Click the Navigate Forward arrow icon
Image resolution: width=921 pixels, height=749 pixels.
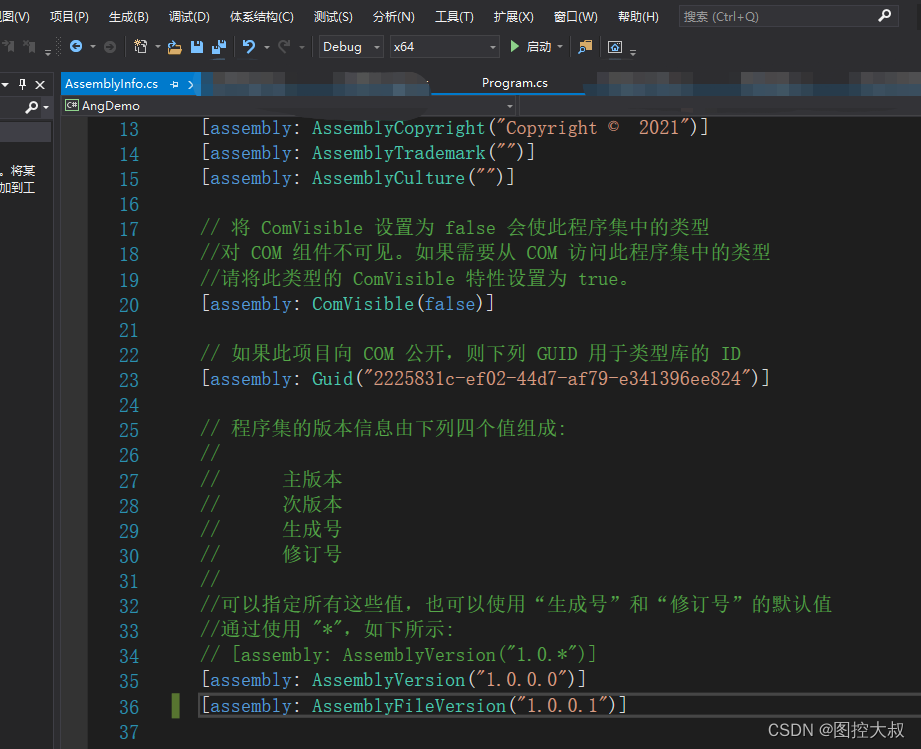[110, 47]
